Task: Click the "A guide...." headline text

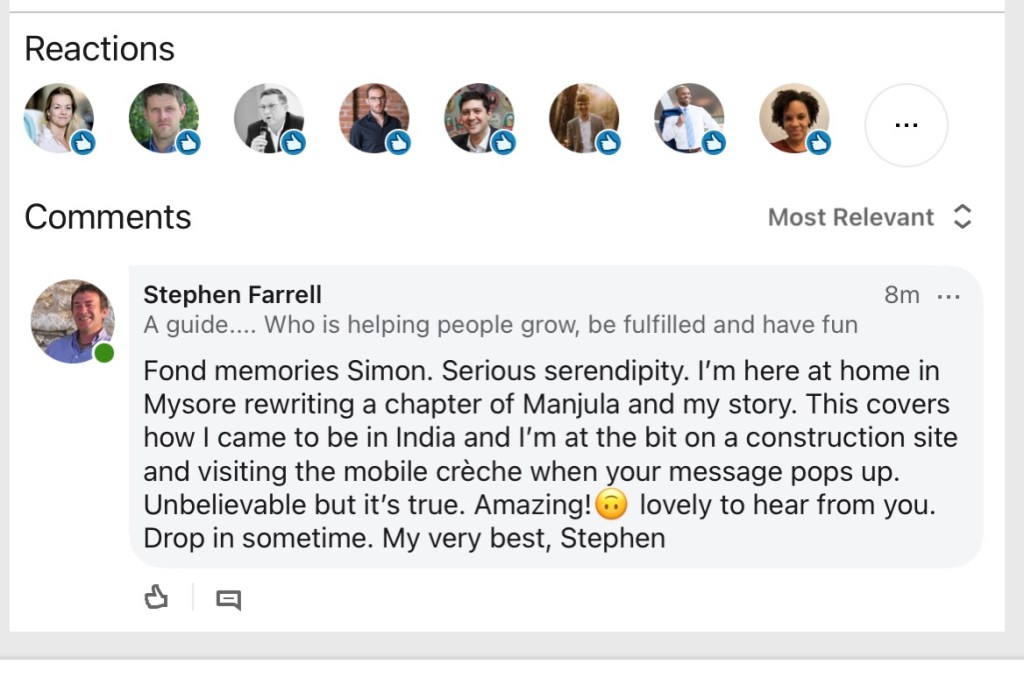Action: point(500,325)
